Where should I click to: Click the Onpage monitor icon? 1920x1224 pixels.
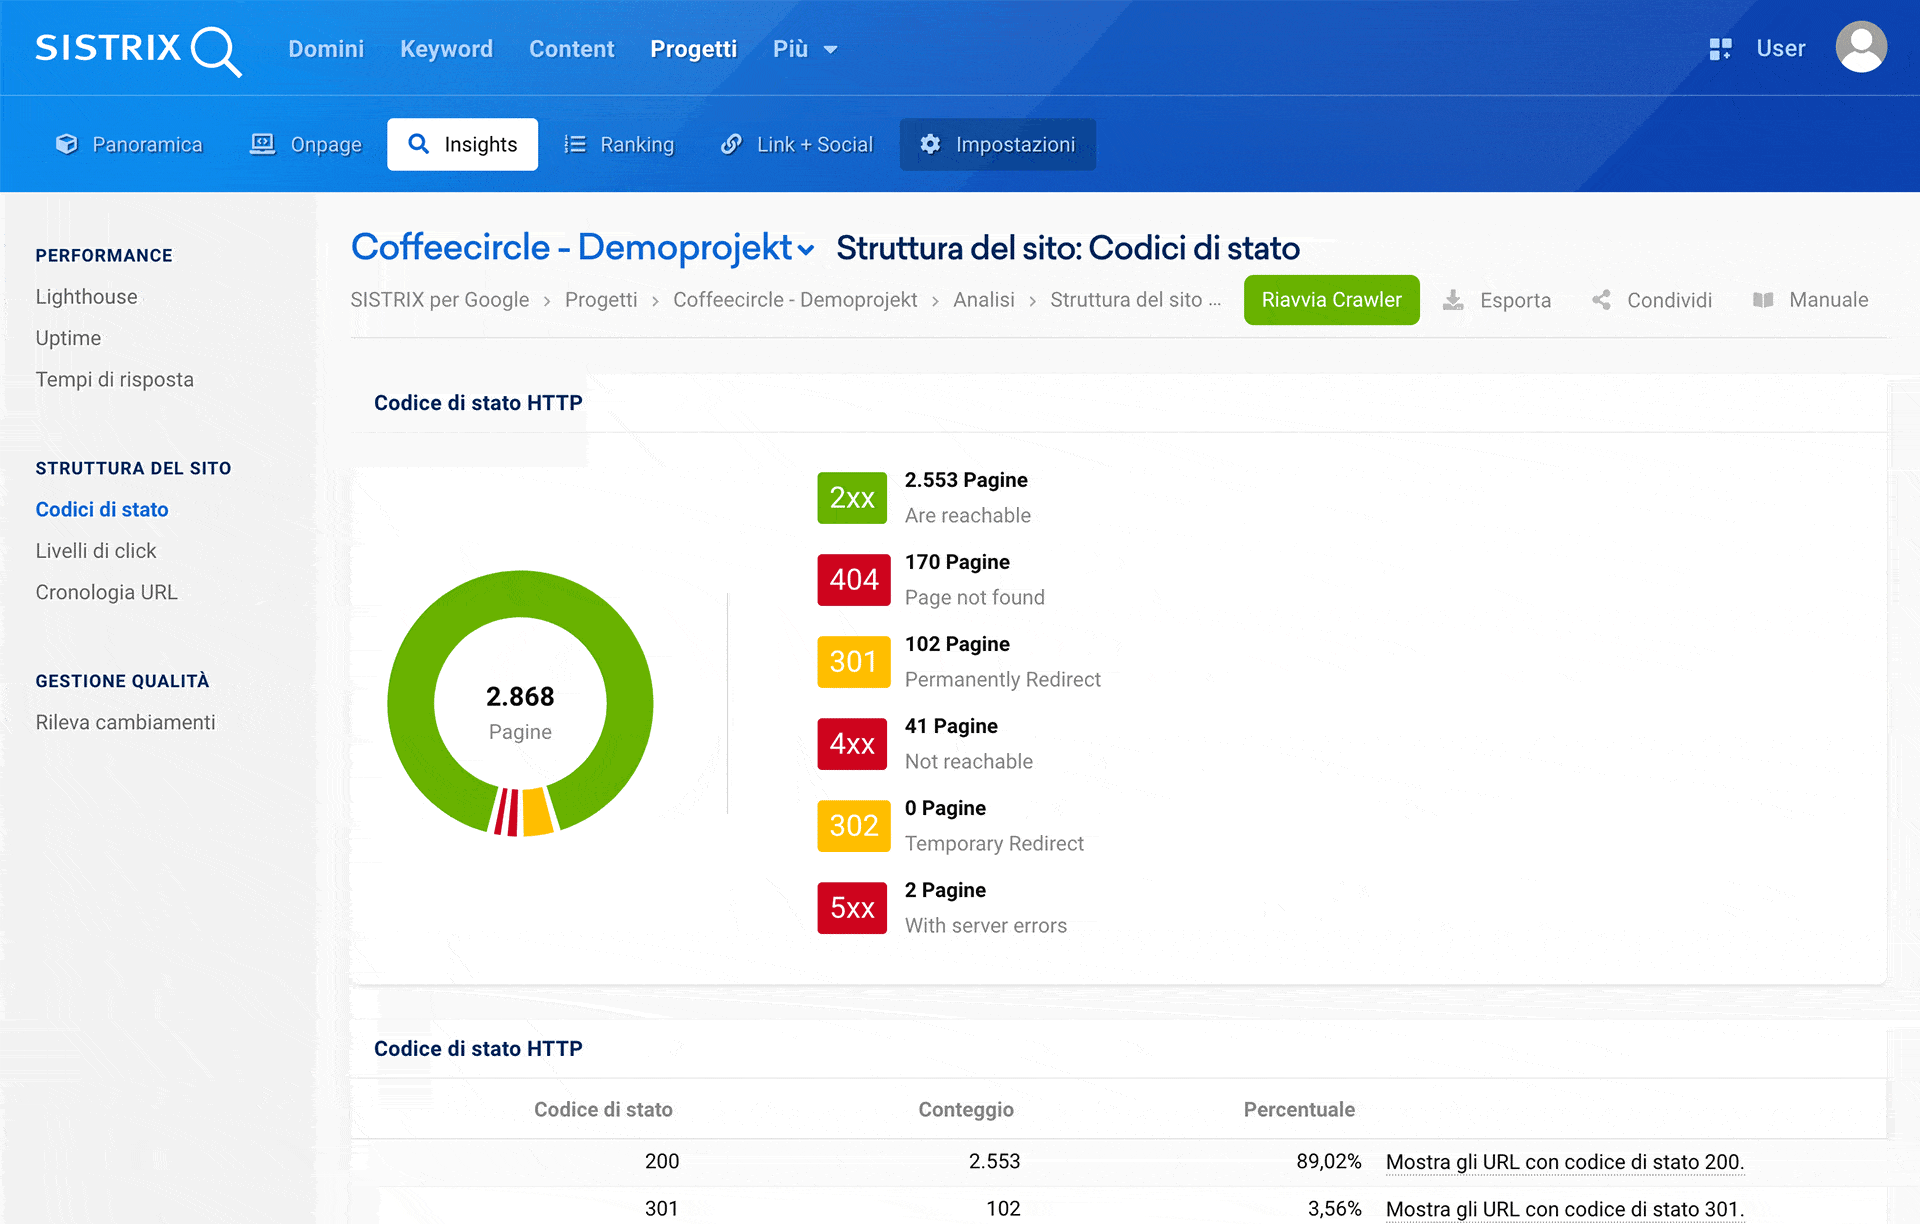point(263,144)
